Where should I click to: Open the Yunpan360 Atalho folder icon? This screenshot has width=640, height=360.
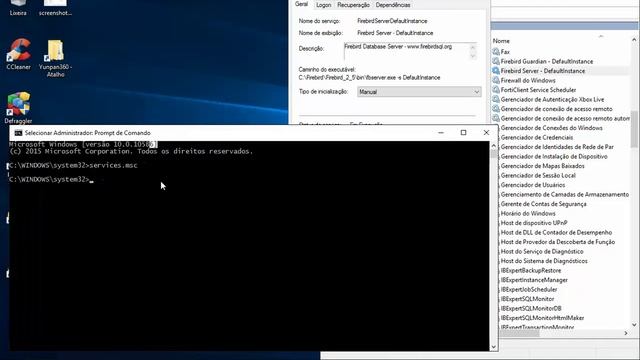56,58
